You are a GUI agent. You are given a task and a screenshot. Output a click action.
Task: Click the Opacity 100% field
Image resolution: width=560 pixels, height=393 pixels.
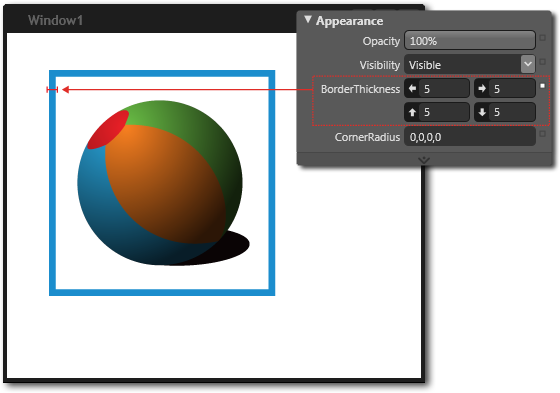(470, 41)
